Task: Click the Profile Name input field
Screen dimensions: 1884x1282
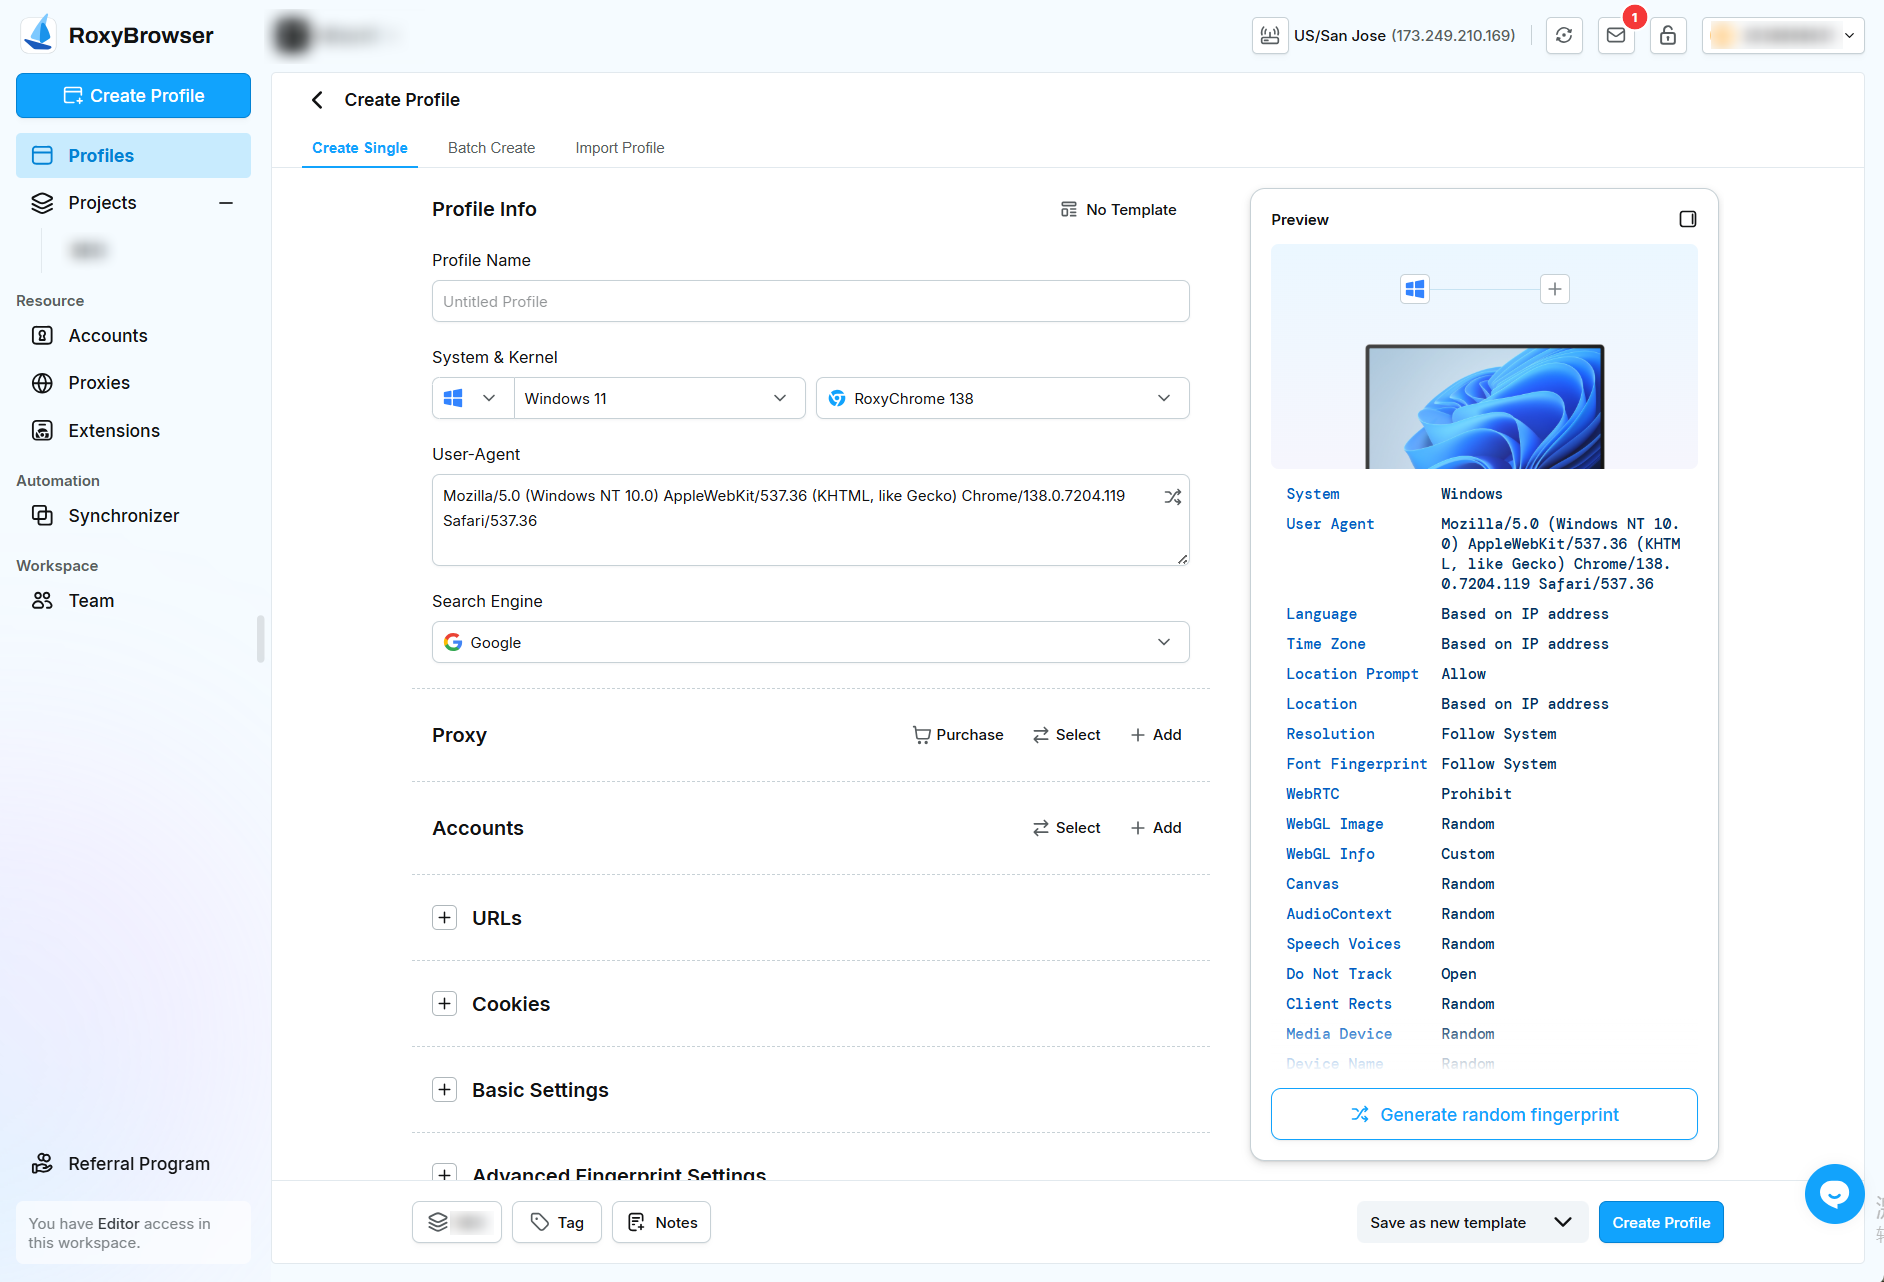Action: [810, 301]
